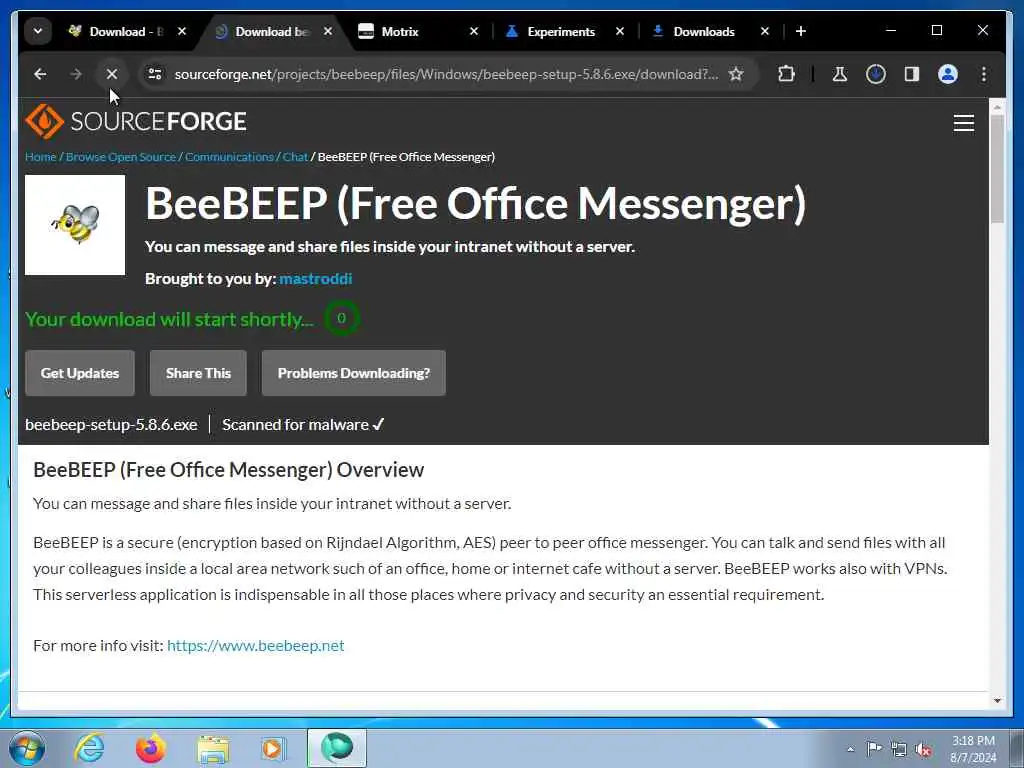Open the Communications breadcrumb link
This screenshot has width=1024, height=768.
pyautogui.click(x=229, y=157)
